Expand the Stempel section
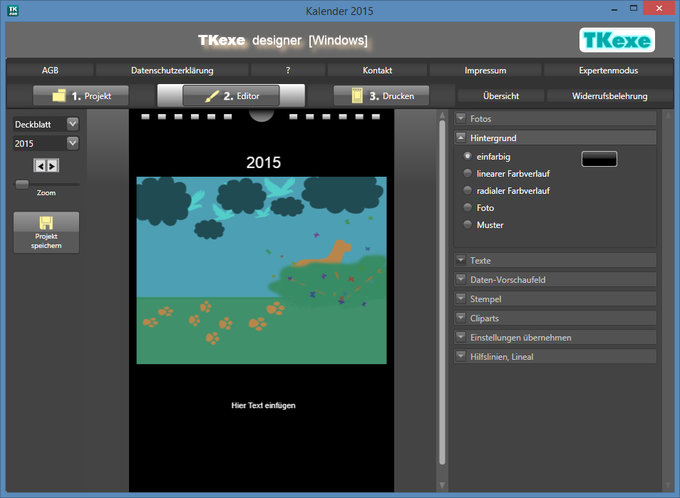 pyautogui.click(x=555, y=299)
